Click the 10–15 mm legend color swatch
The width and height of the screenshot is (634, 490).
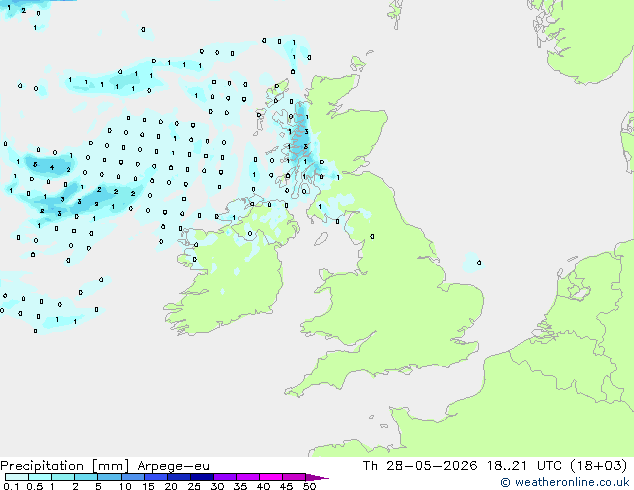click(132, 477)
